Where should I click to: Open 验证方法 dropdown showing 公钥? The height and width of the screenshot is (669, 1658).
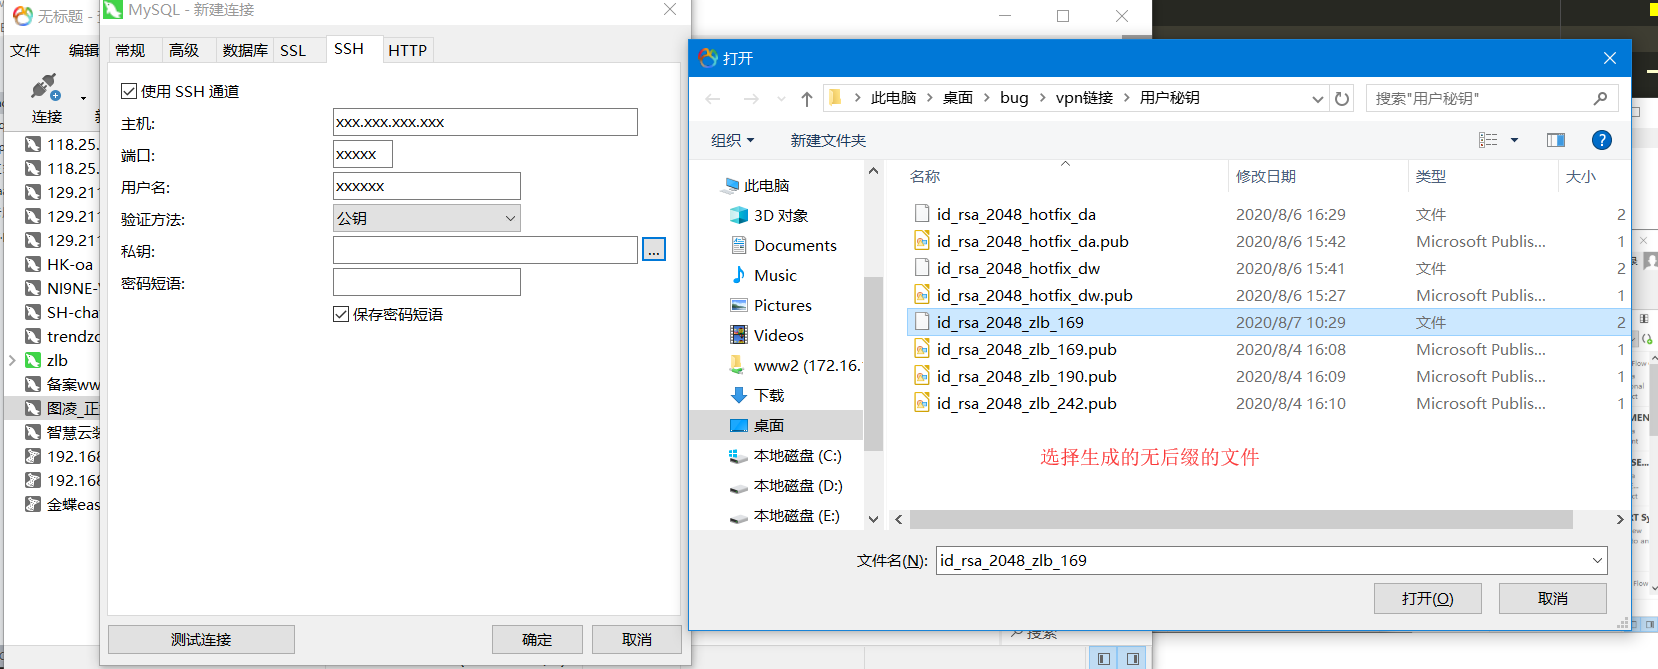pos(426,218)
